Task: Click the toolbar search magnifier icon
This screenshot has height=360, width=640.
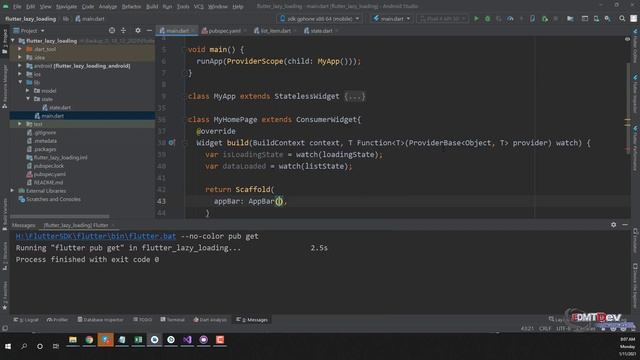Action: point(622,19)
